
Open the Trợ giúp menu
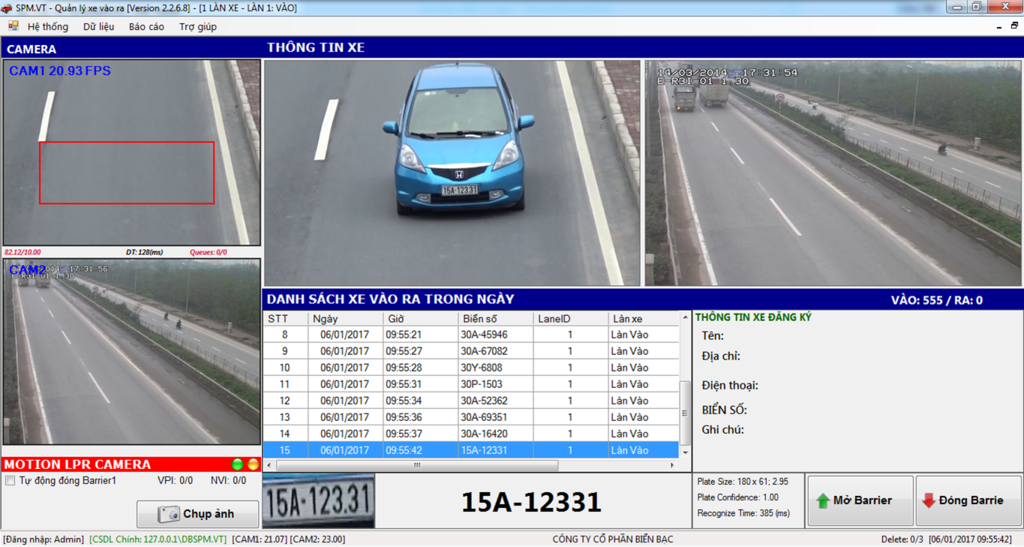[197, 27]
